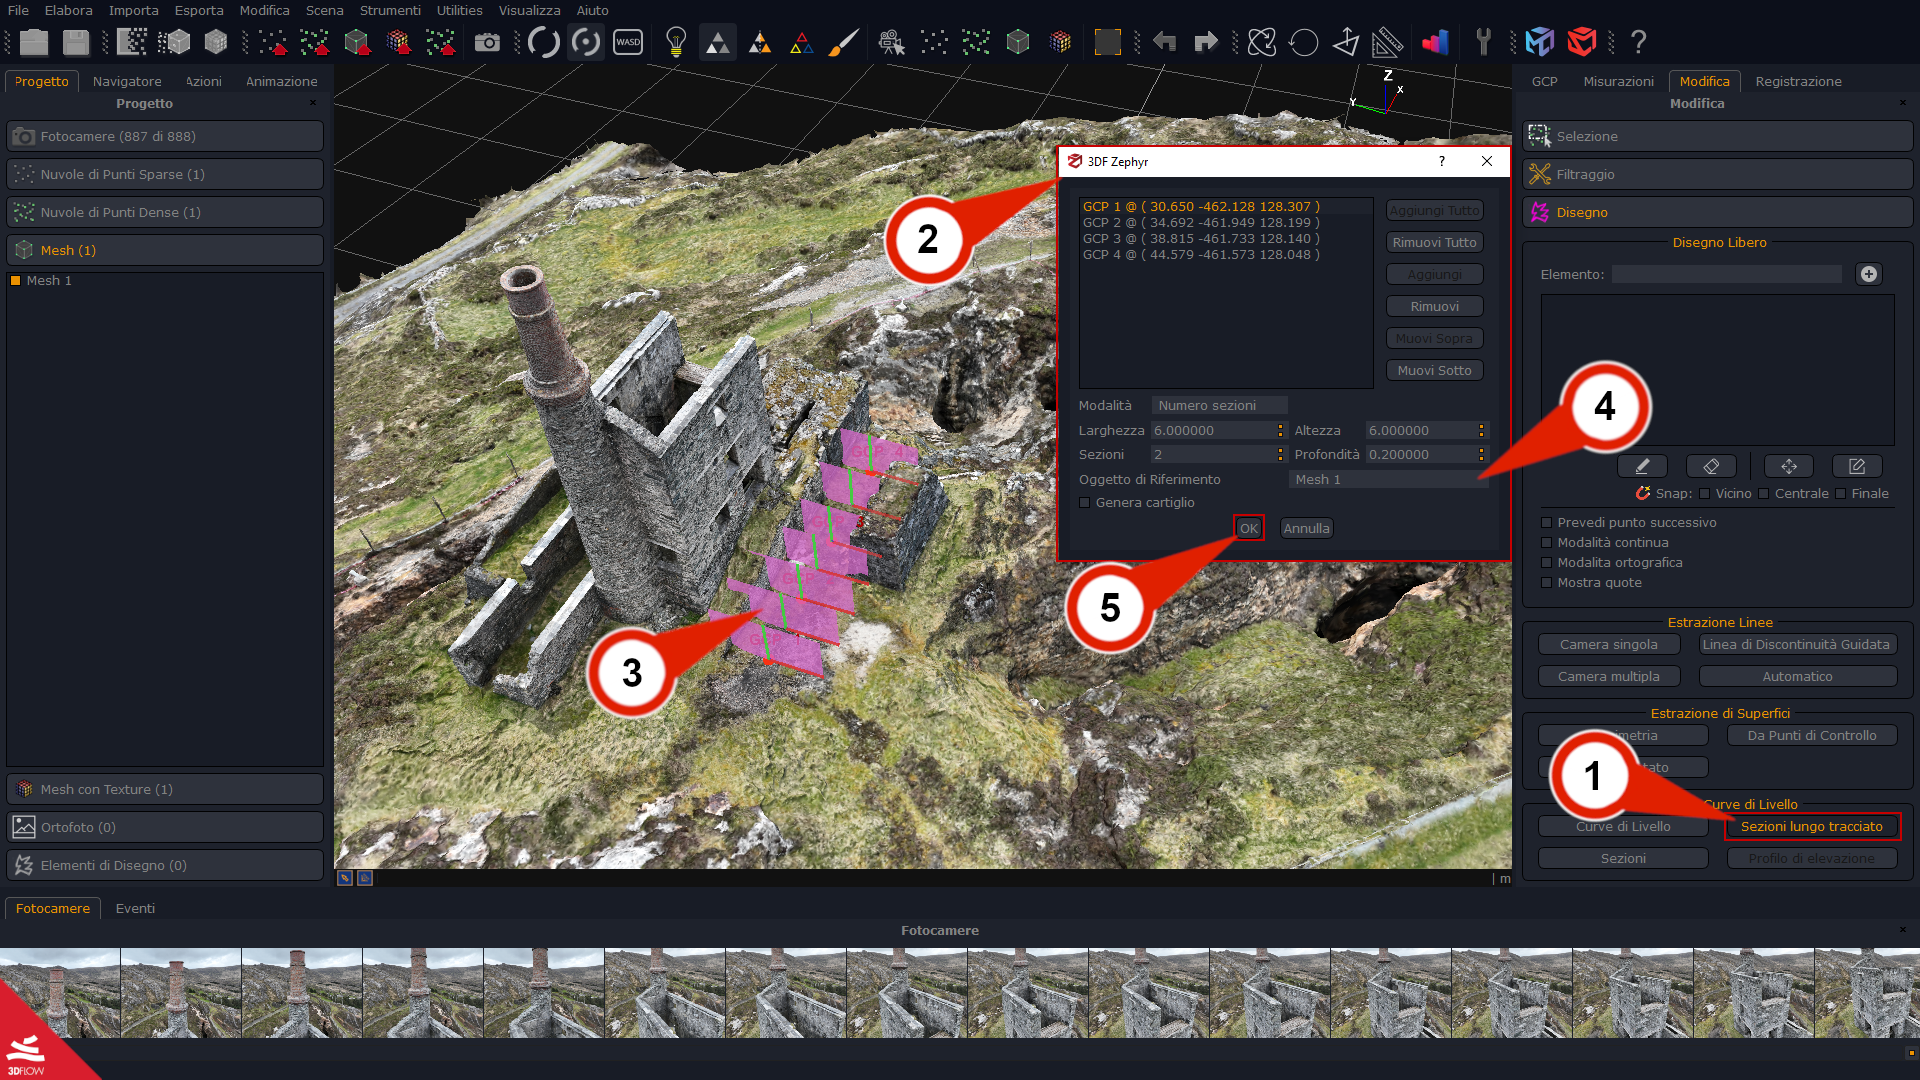Click the bar chart statistics icon
This screenshot has height=1080, width=1920.
[1435, 42]
